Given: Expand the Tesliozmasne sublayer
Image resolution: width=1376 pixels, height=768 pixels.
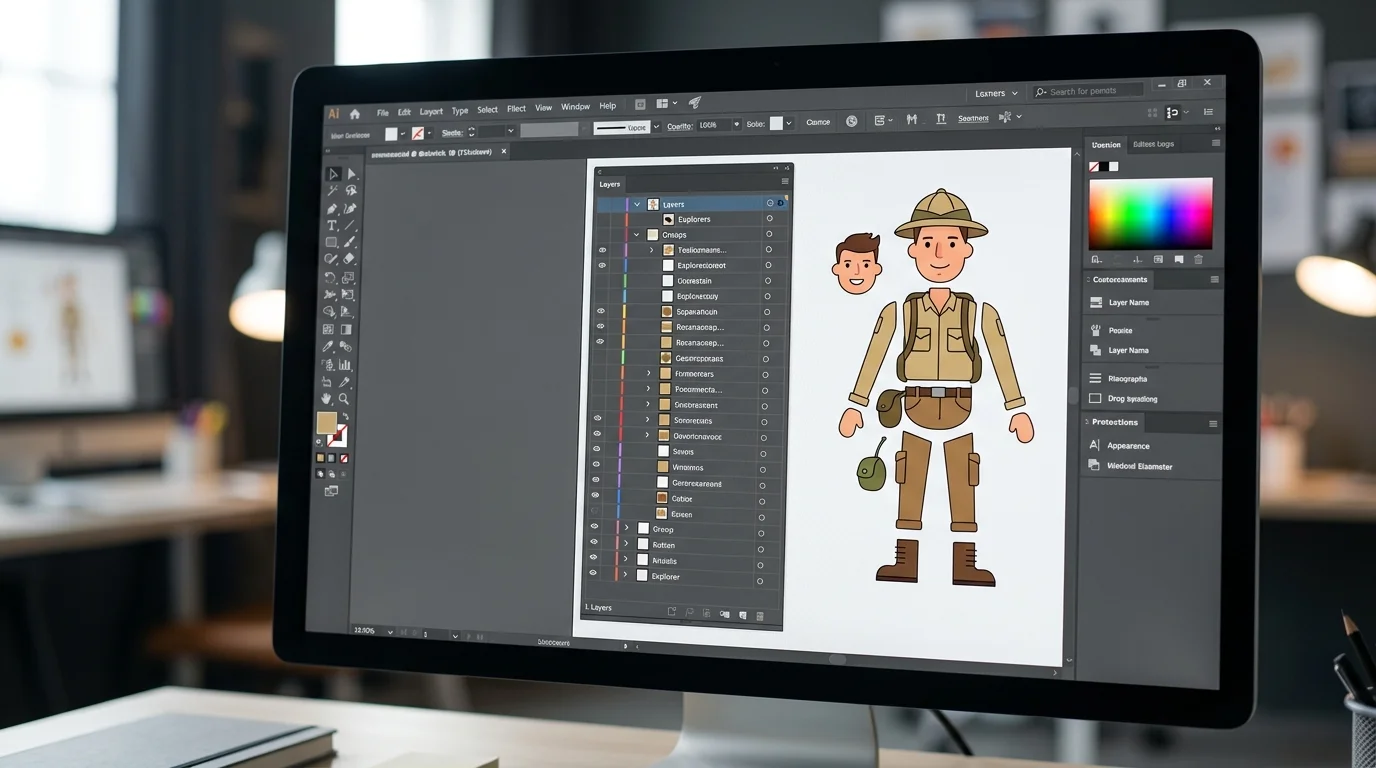Looking at the screenshot, I should click(x=651, y=250).
